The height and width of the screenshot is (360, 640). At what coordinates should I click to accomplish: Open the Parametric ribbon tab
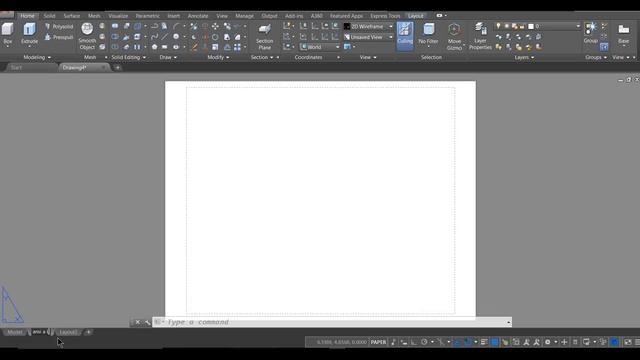click(x=148, y=16)
